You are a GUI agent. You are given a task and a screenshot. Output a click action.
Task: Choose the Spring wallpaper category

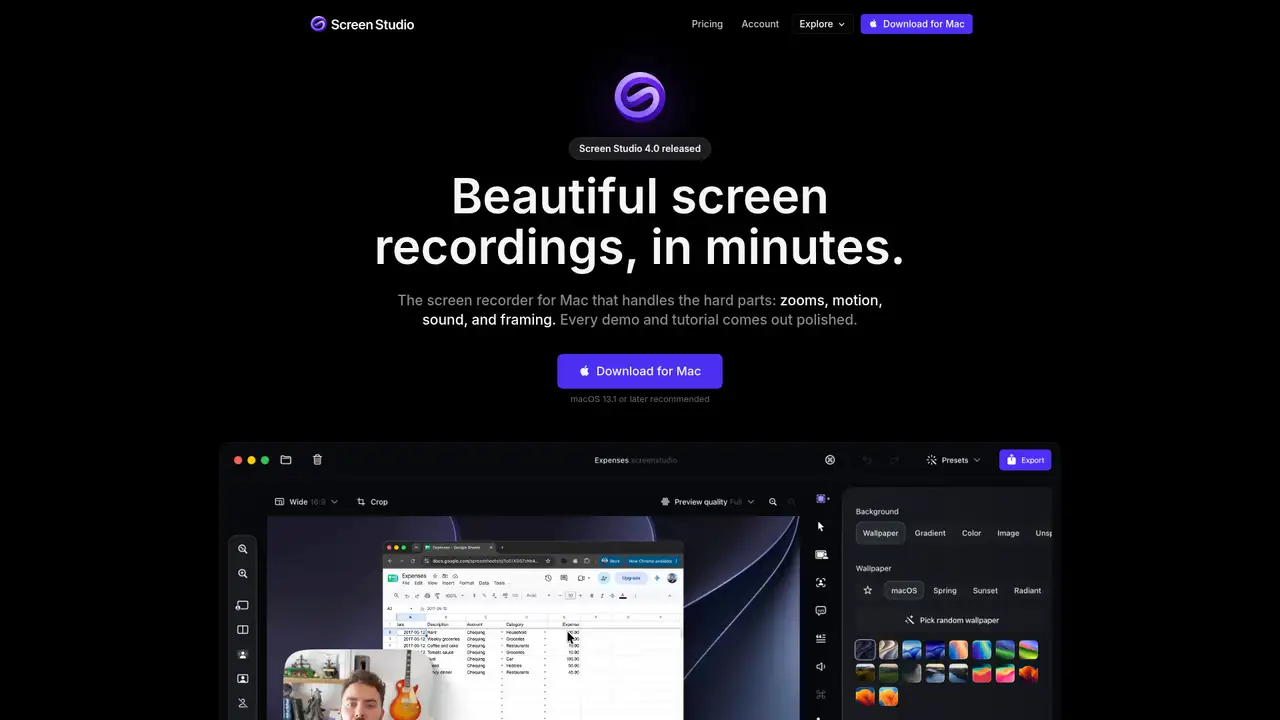coord(945,591)
